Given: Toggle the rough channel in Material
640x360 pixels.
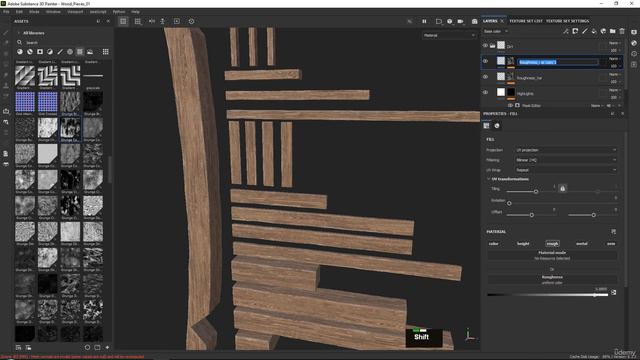Looking at the screenshot, I should pos(552,244).
